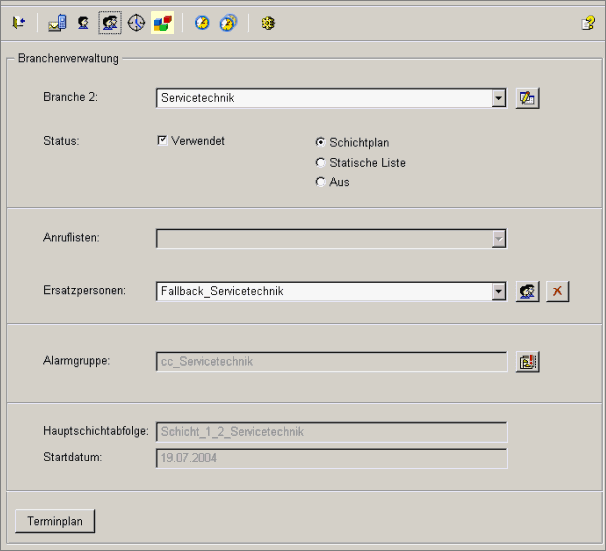The width and height of the screenshot is (606, 551).
Task: Click the highlighted person toolbar icon
Action: 110,22
